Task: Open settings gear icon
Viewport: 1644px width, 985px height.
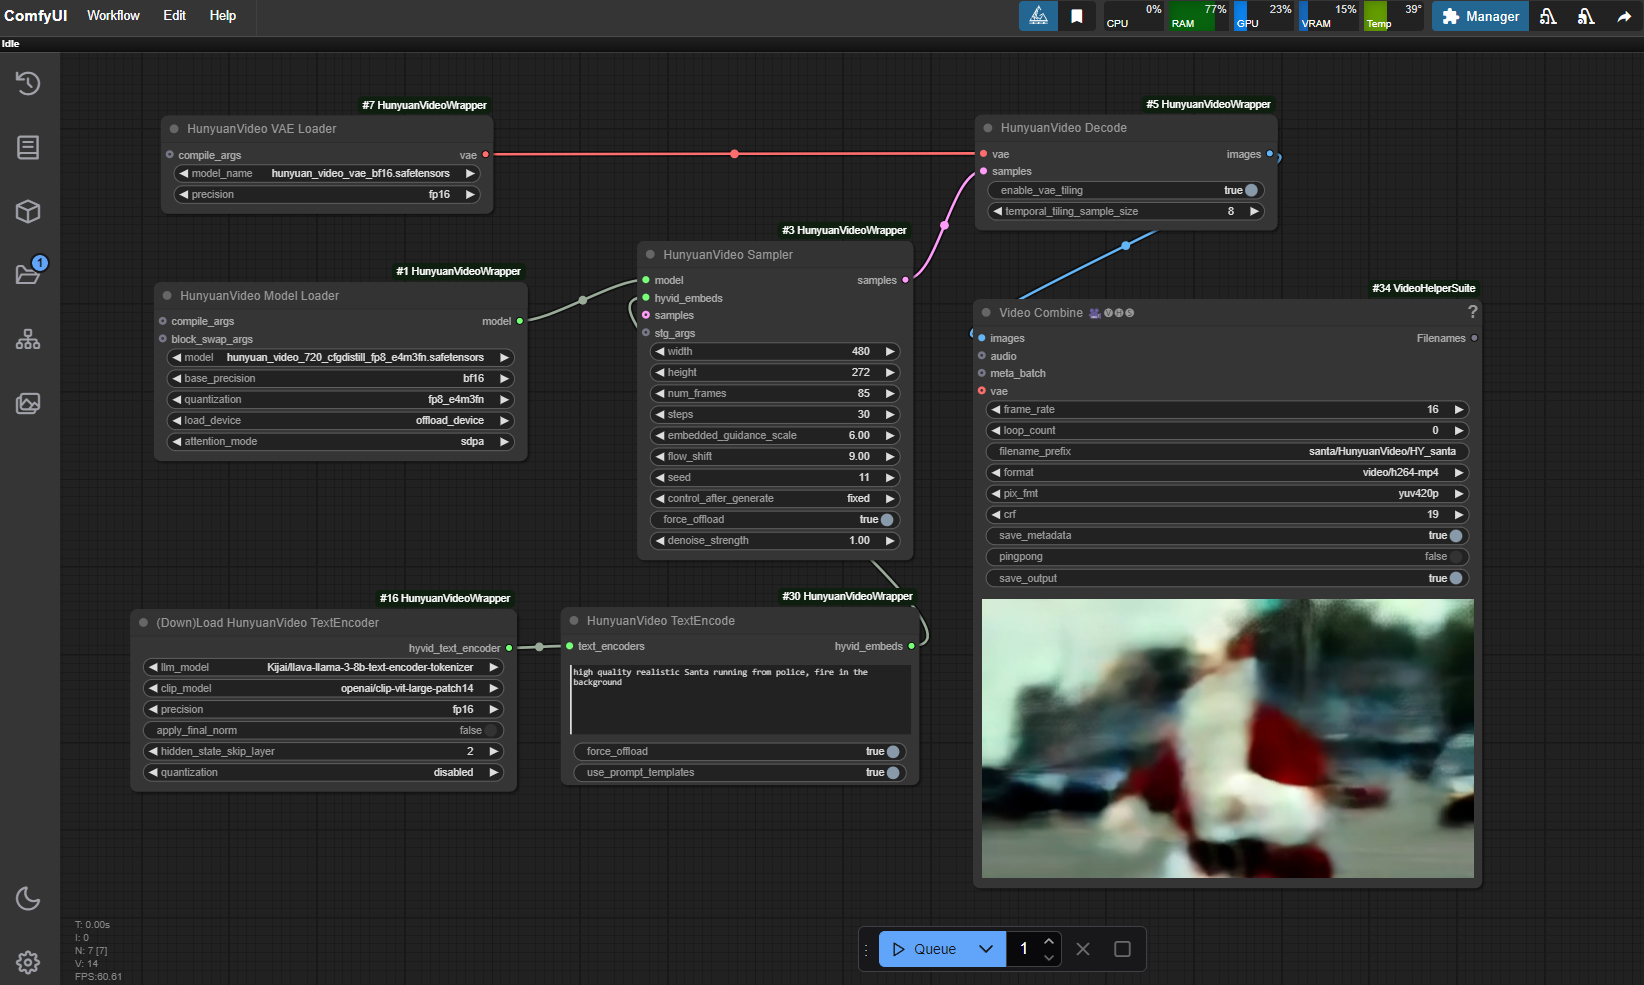Action: [x=28, y=962]
